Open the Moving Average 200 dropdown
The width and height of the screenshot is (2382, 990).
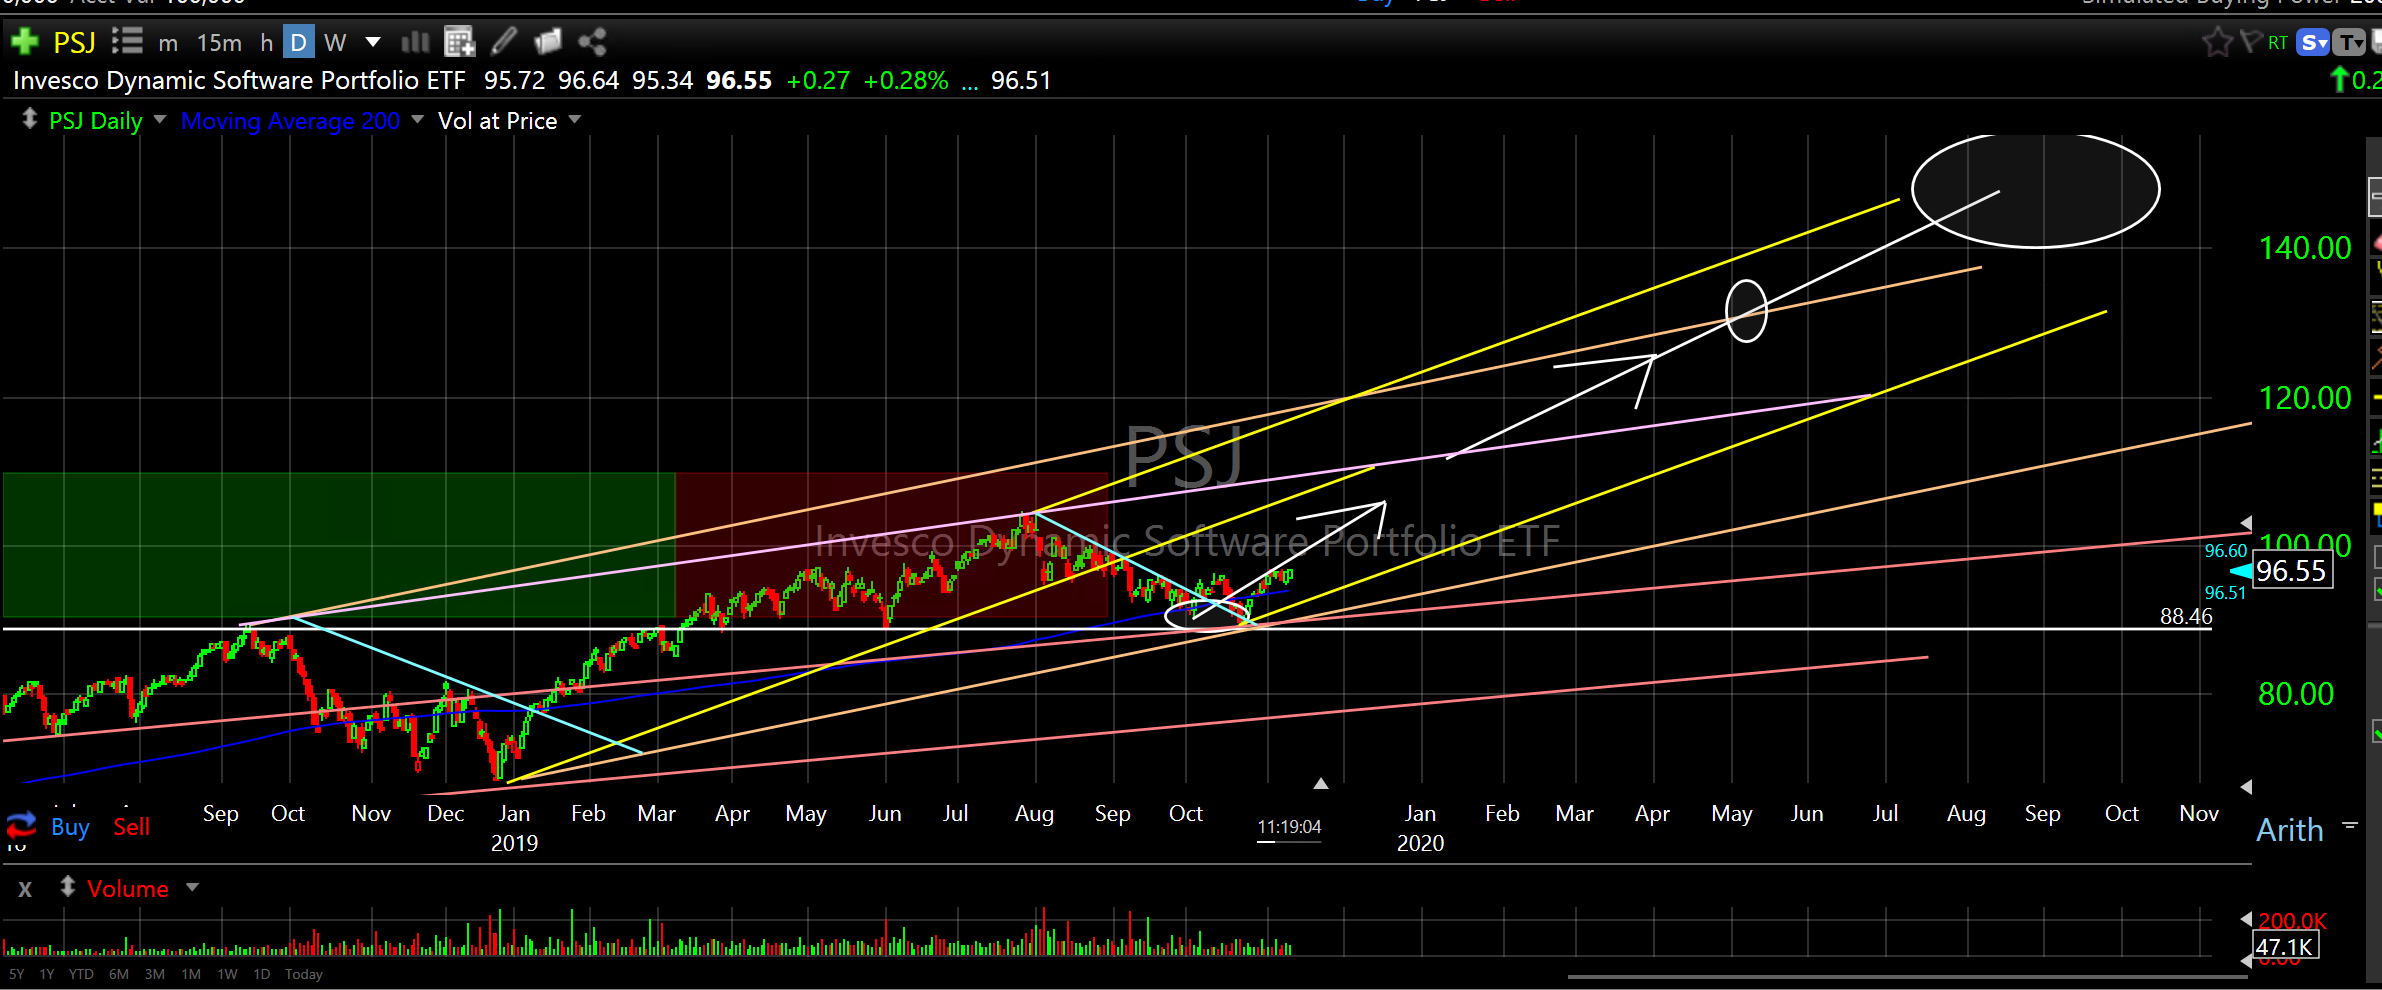coord(417,120)
